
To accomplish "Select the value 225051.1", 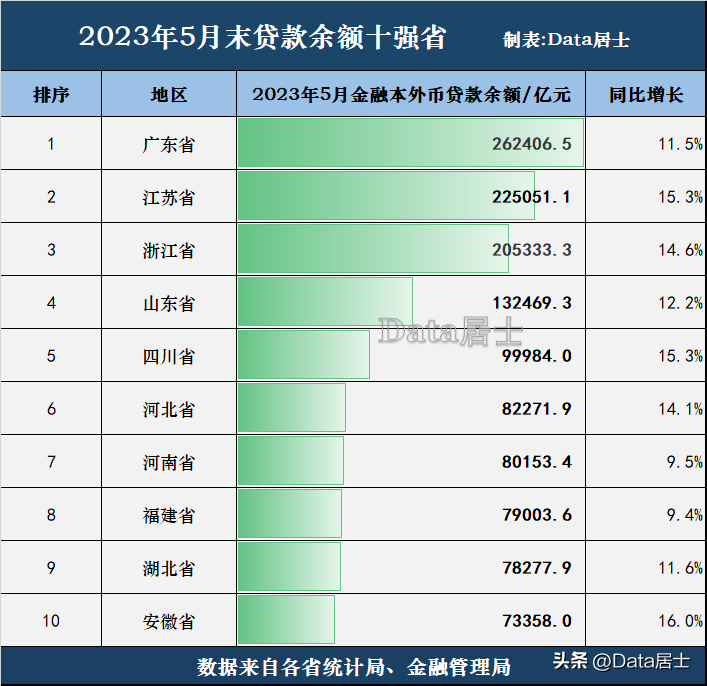I will (x=532, y=197).
